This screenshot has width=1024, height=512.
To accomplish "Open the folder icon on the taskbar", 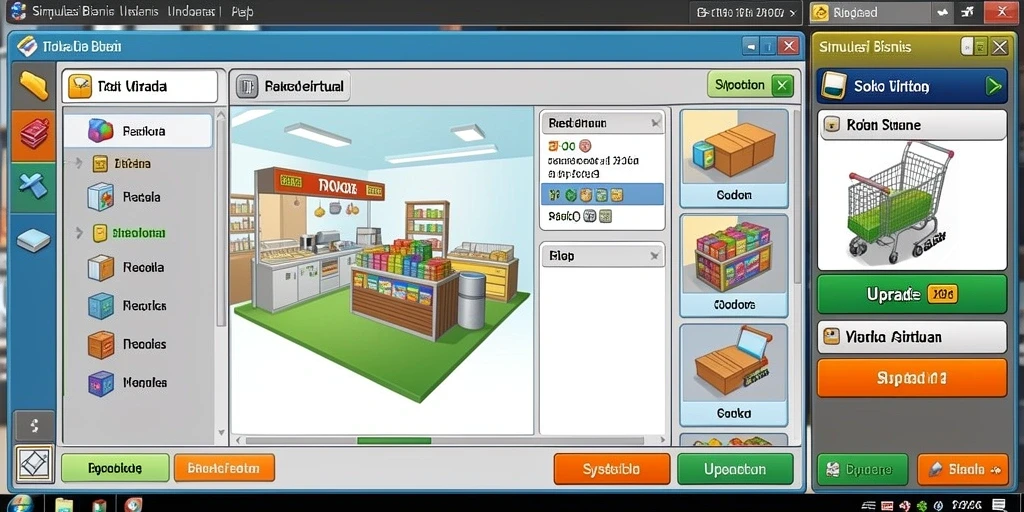I will click(x=65, y=504).
